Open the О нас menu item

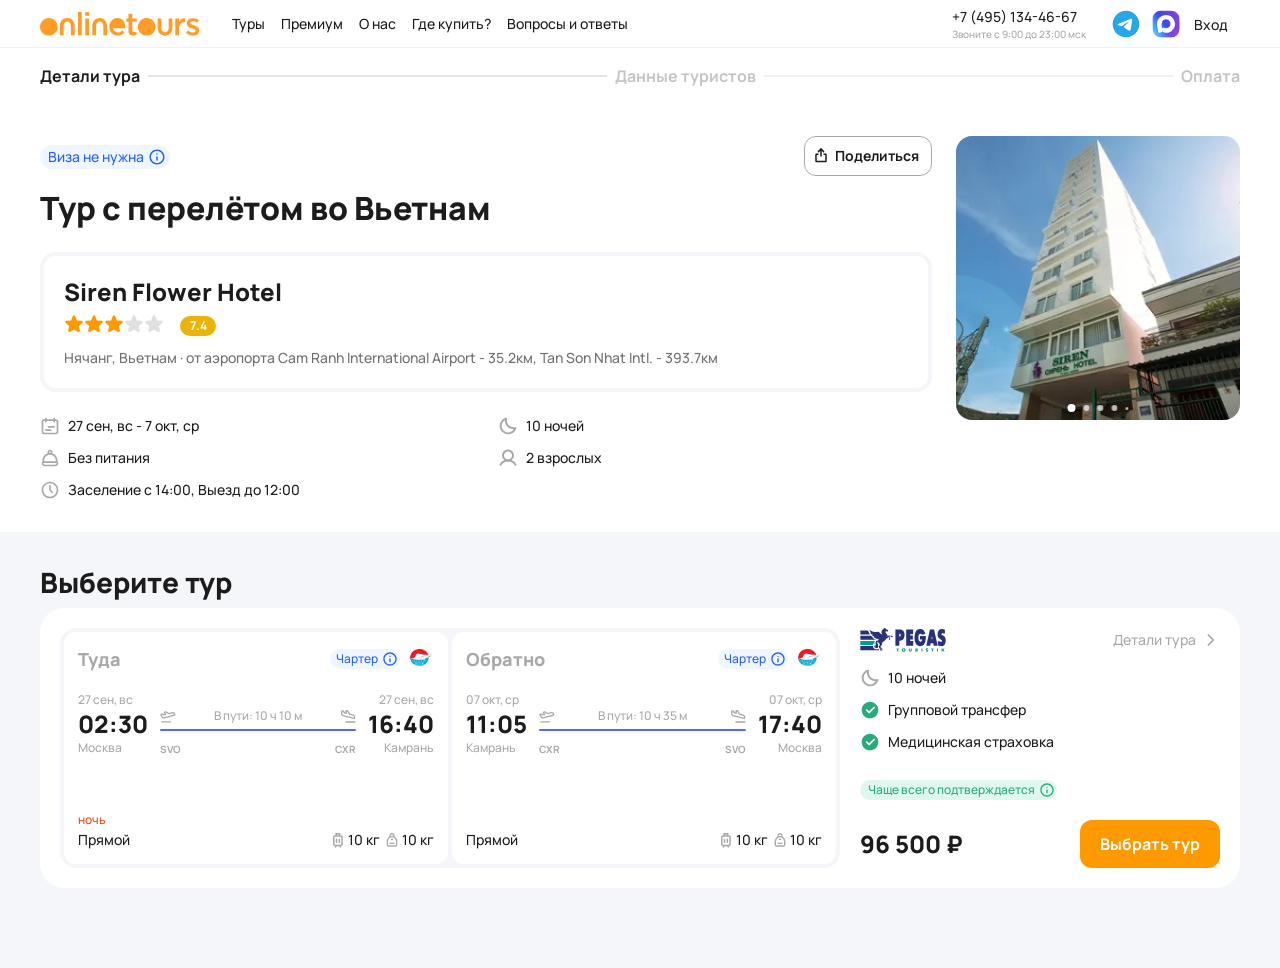point(377,24)
